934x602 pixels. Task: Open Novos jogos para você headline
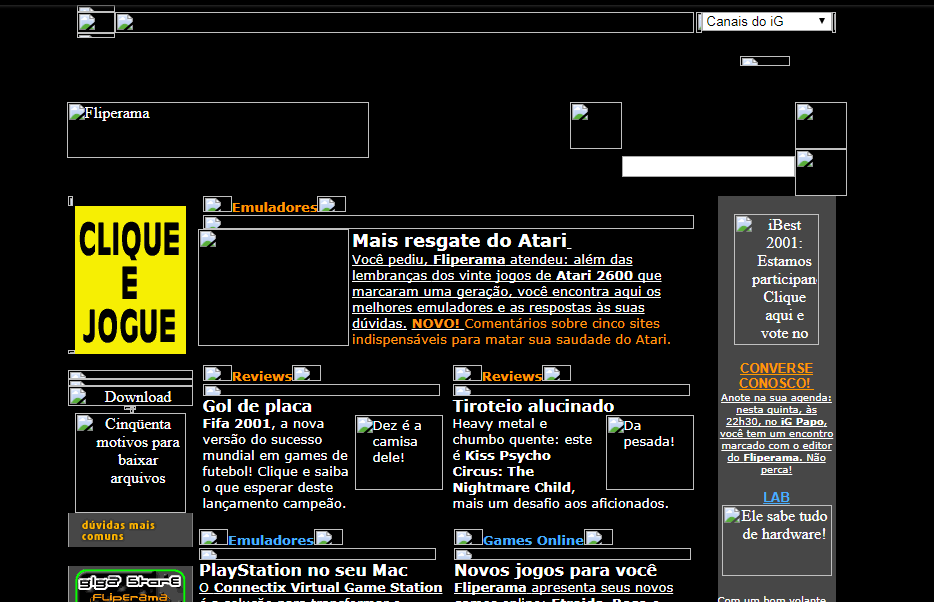[555, 570]
